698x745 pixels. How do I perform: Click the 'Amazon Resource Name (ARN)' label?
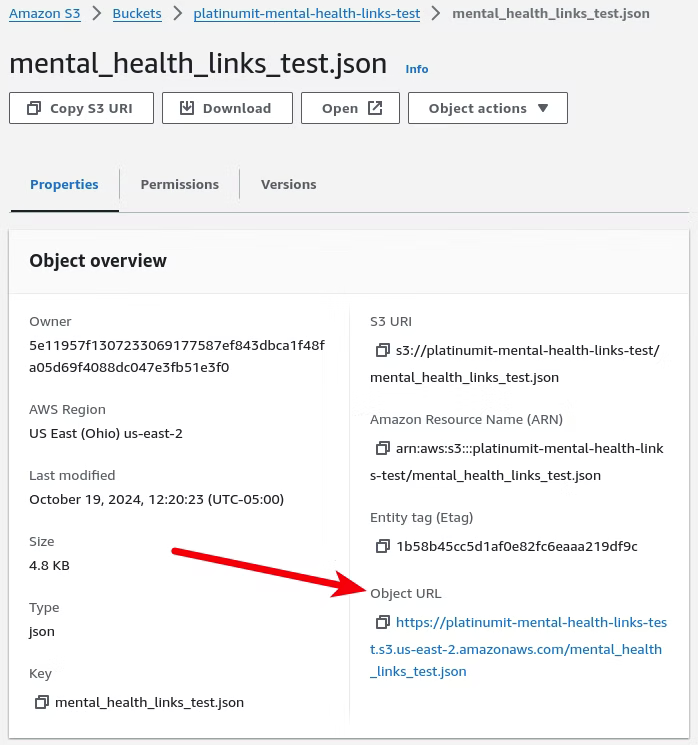pyautogui.click(x=466, y=420)
